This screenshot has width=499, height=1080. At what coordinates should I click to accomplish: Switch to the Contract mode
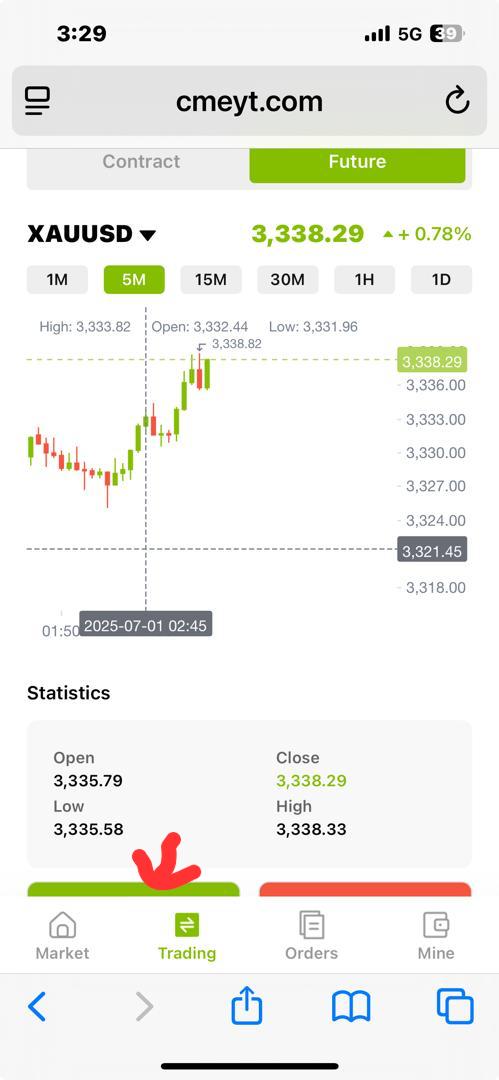(141, 162)
